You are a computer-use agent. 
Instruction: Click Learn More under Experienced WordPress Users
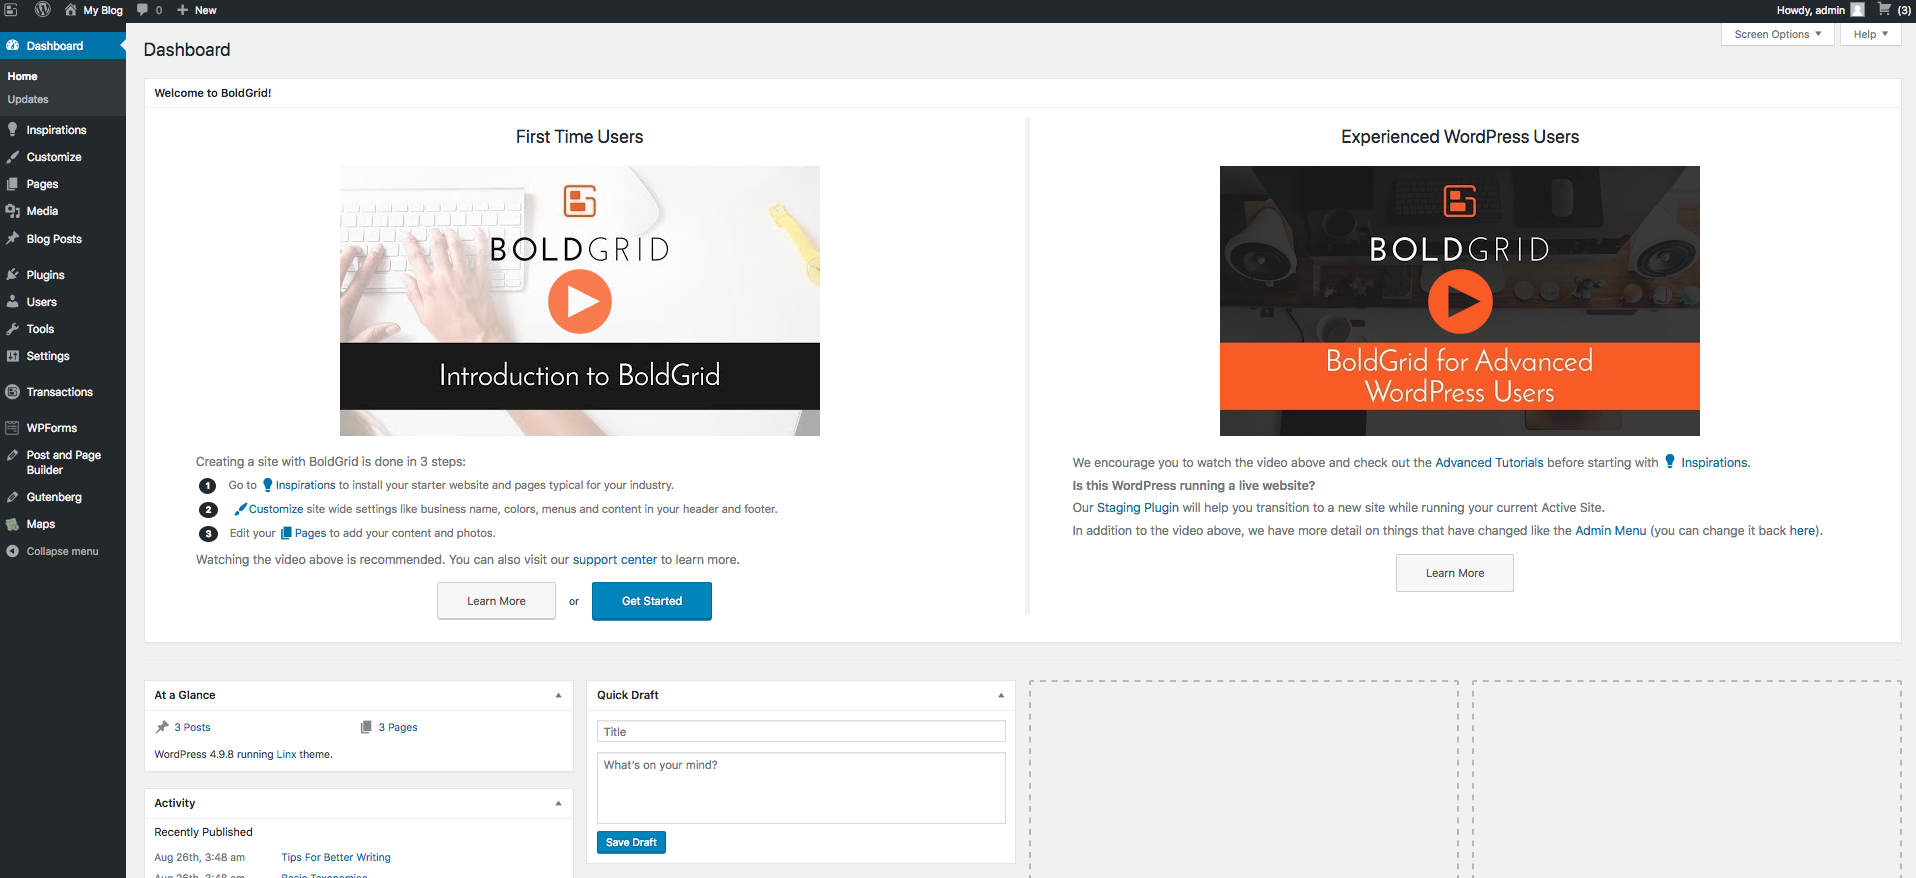pyautogui.click(x=1455, y=573)
